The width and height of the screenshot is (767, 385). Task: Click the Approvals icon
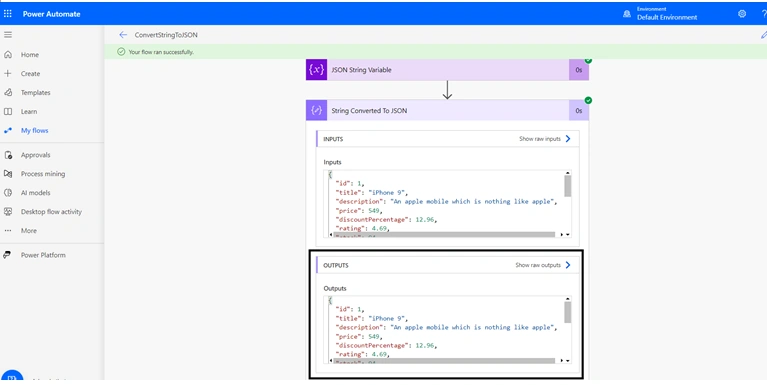(x=8, y=155)
